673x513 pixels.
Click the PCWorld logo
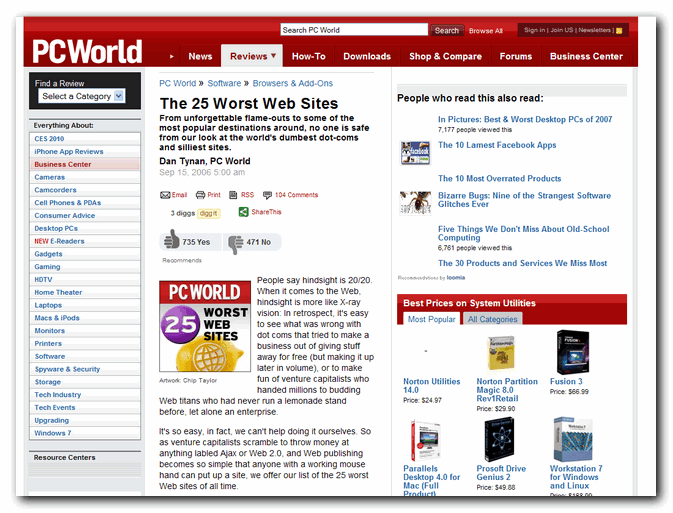(87, 52)
